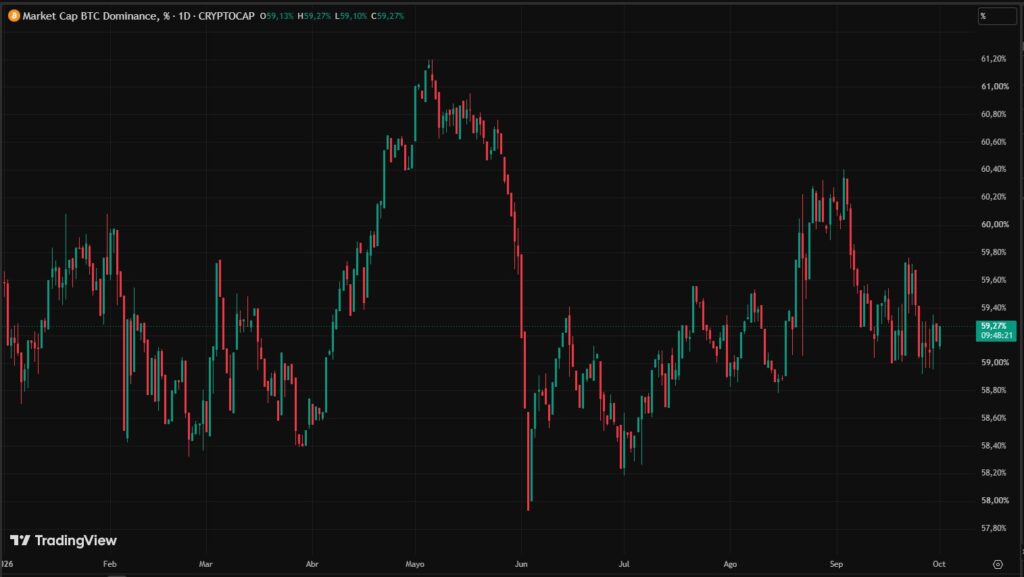Click the 58,60% price scale label
This screenshot has height=577, width=1024.
tap(993, 418)
